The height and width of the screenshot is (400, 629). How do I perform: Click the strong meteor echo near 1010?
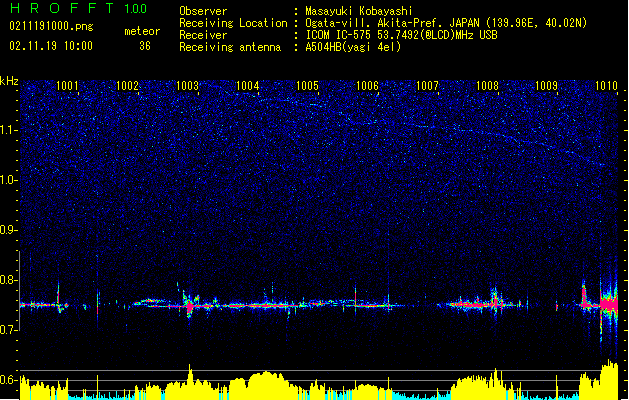coord(609,305)
